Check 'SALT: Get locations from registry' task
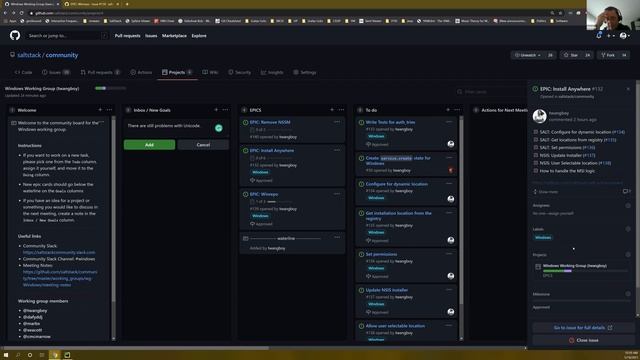 (x=536, y=140)
